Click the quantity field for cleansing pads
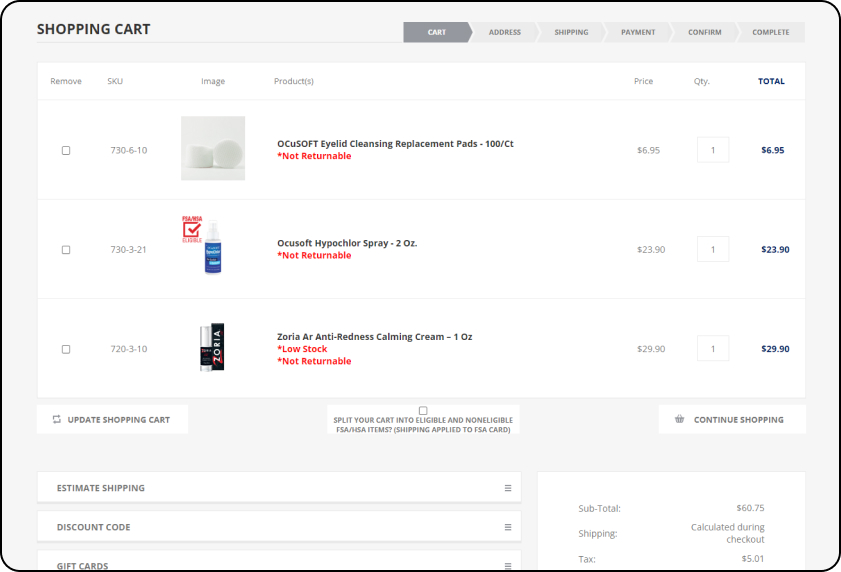 (x=713, y=150)
